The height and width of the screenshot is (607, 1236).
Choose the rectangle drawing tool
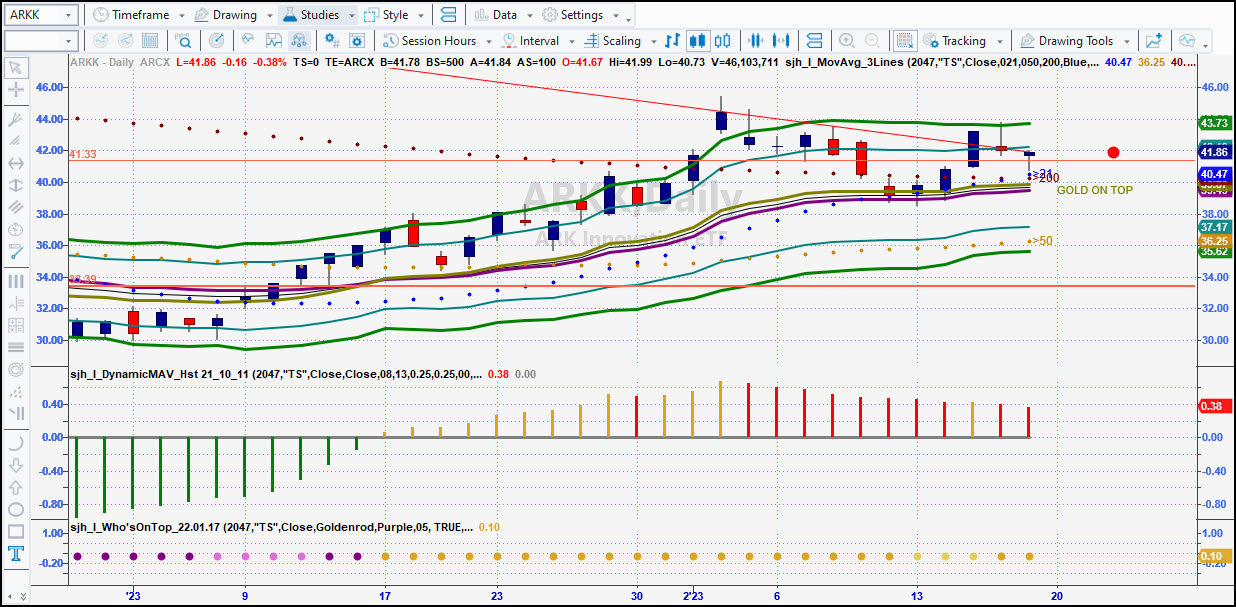[x=16, y=531]
